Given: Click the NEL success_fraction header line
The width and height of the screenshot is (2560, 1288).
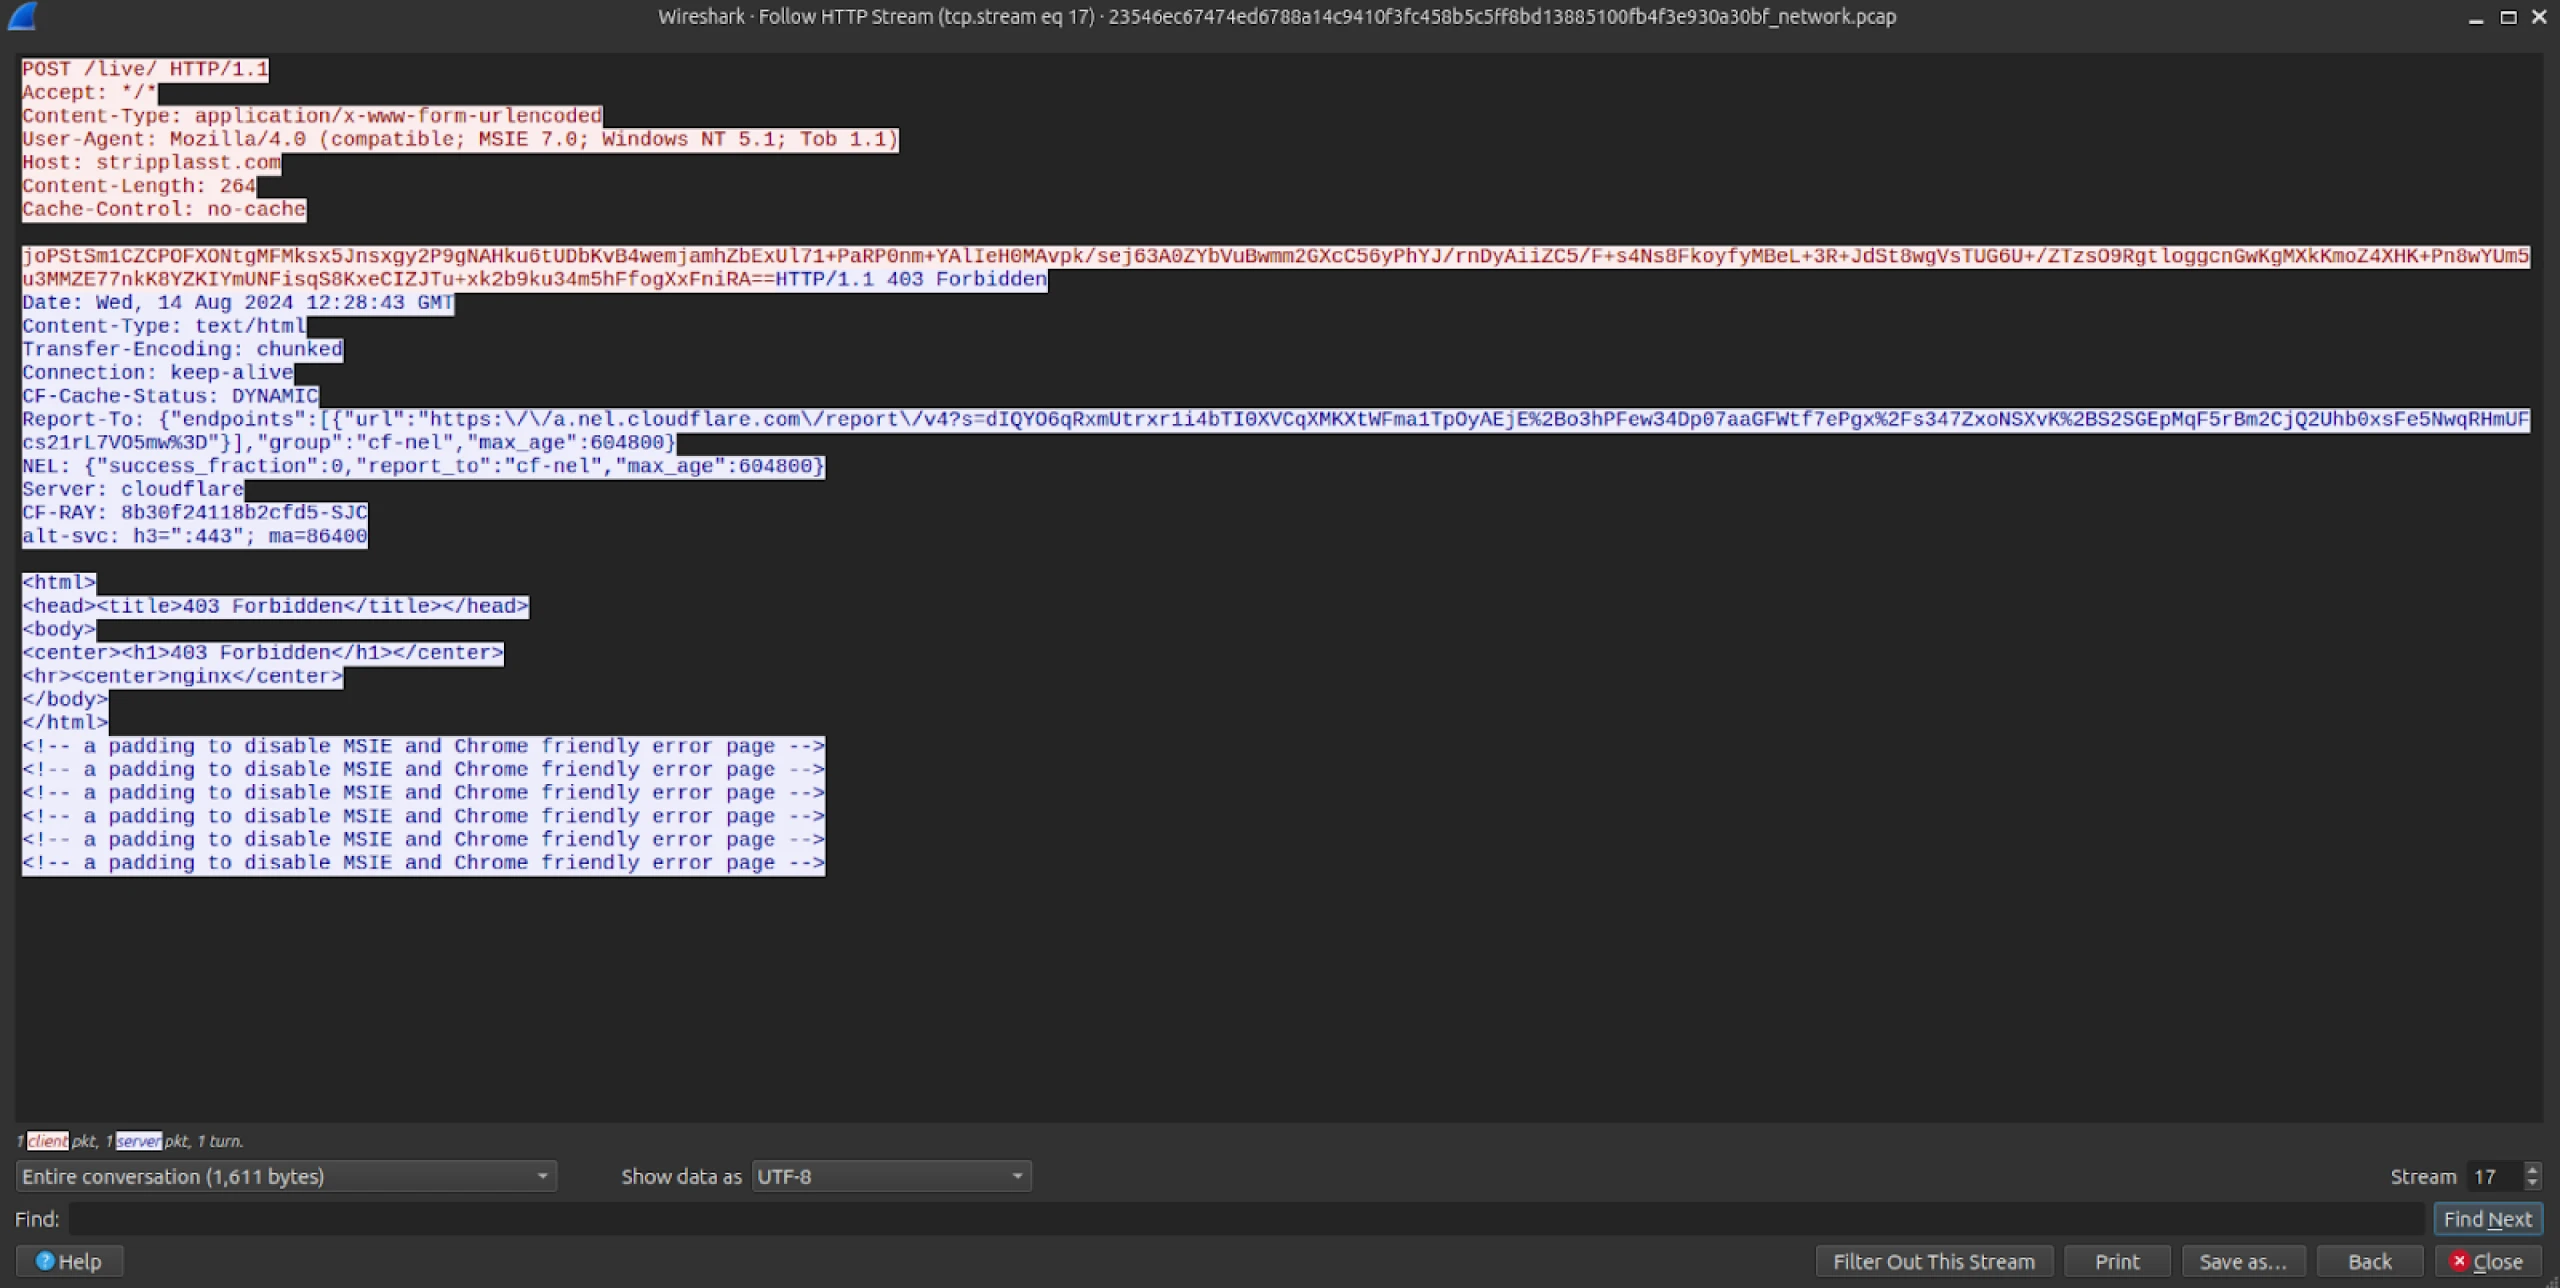Looking at the screenshot, I should 423,466.
